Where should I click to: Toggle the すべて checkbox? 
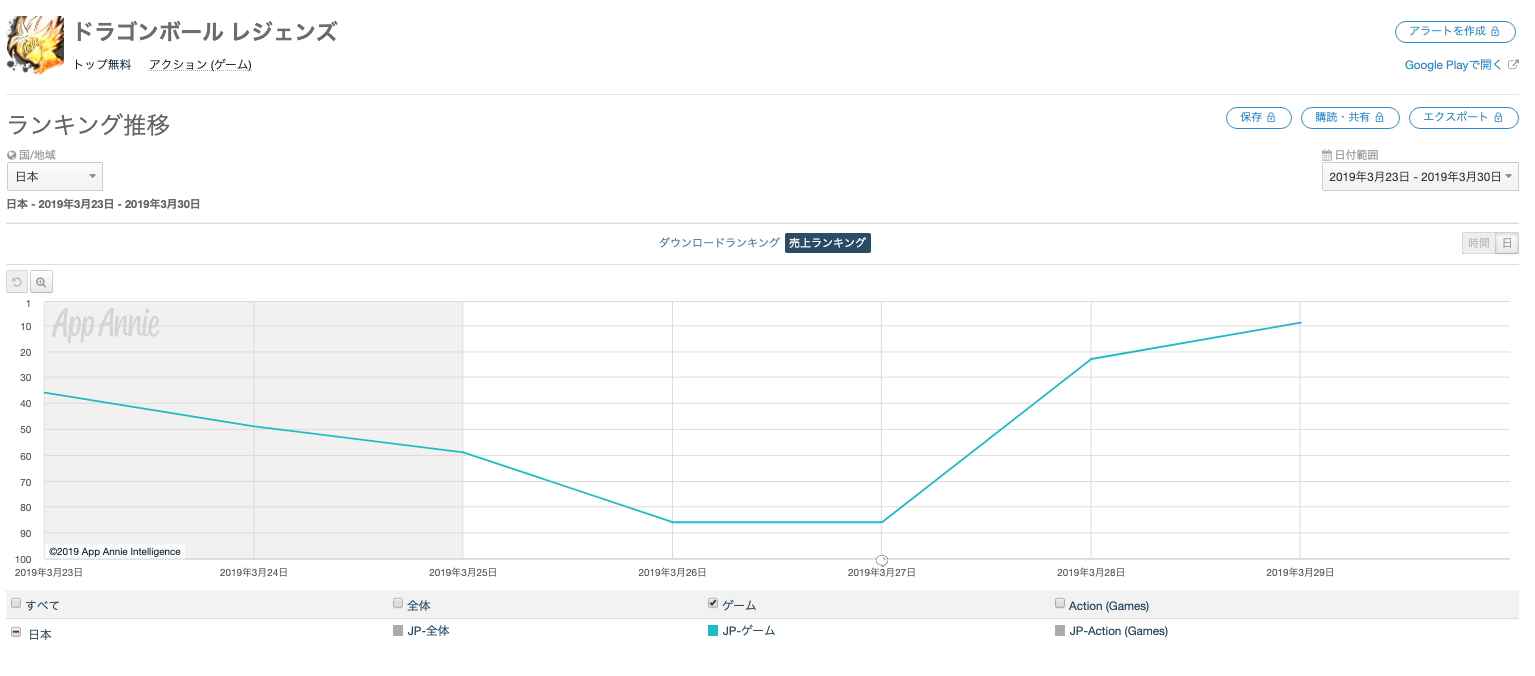pyautogui.click(x=15, y=604)
